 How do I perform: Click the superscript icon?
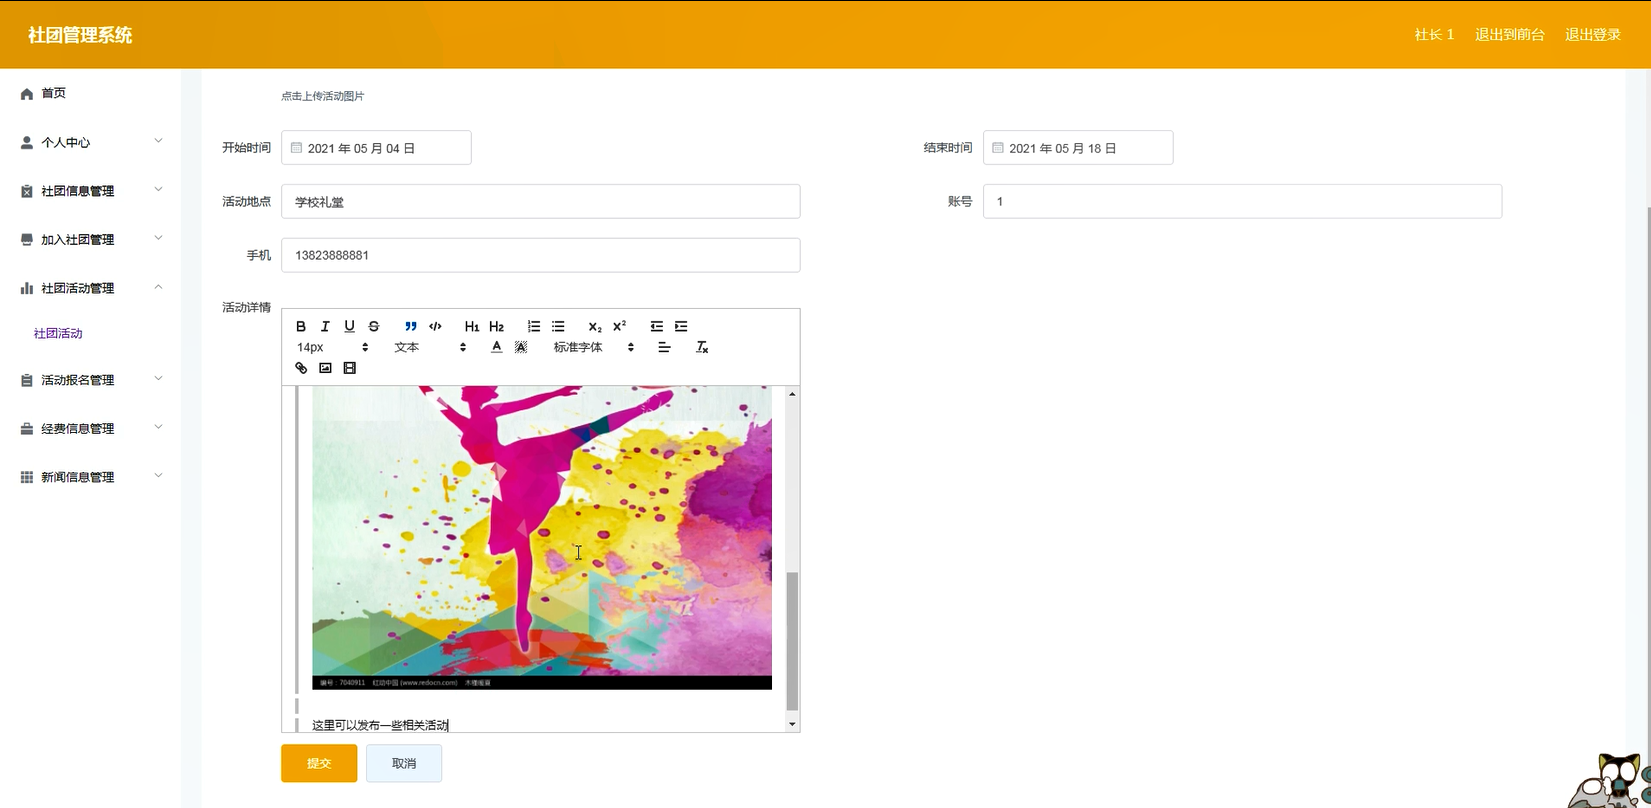click(x=619, y=326)
